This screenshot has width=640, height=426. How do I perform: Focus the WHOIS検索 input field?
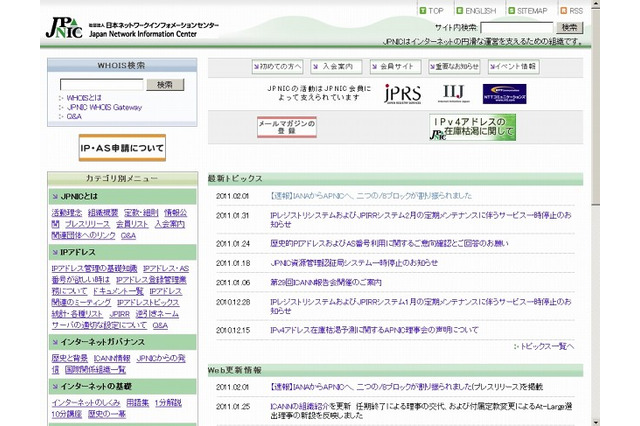tap(102, 84)
